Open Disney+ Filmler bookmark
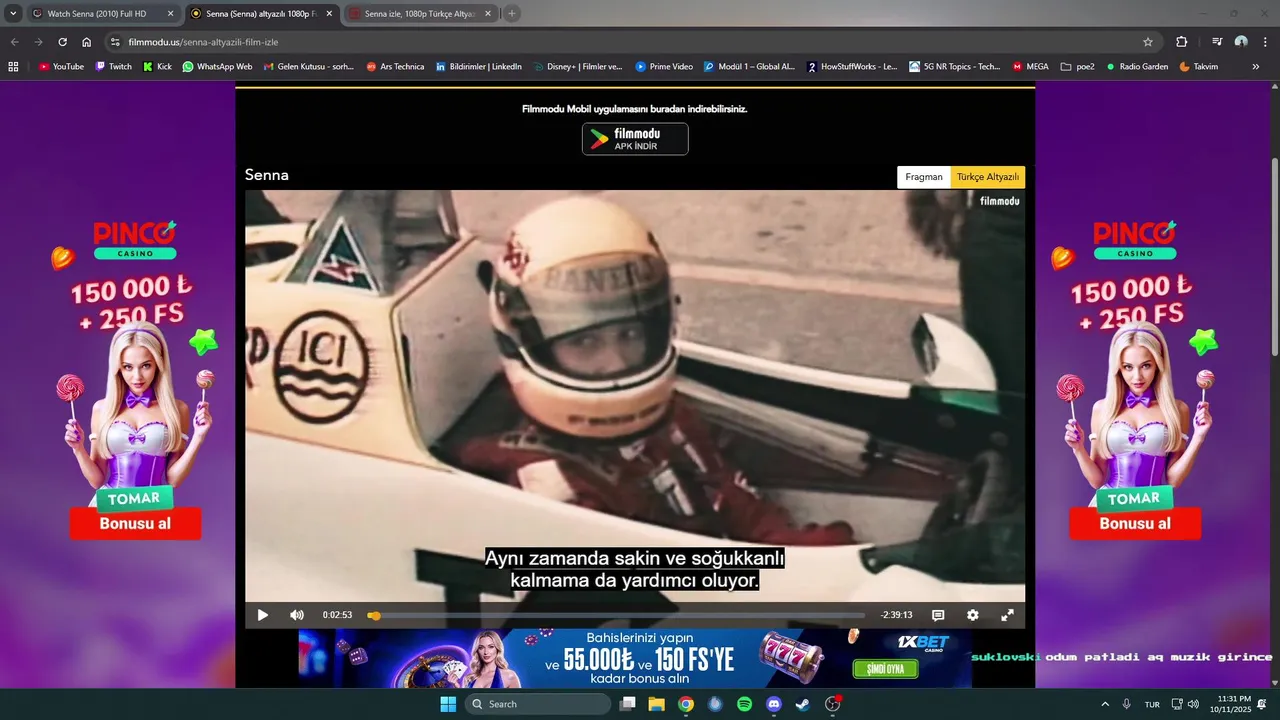 [577, 67]
